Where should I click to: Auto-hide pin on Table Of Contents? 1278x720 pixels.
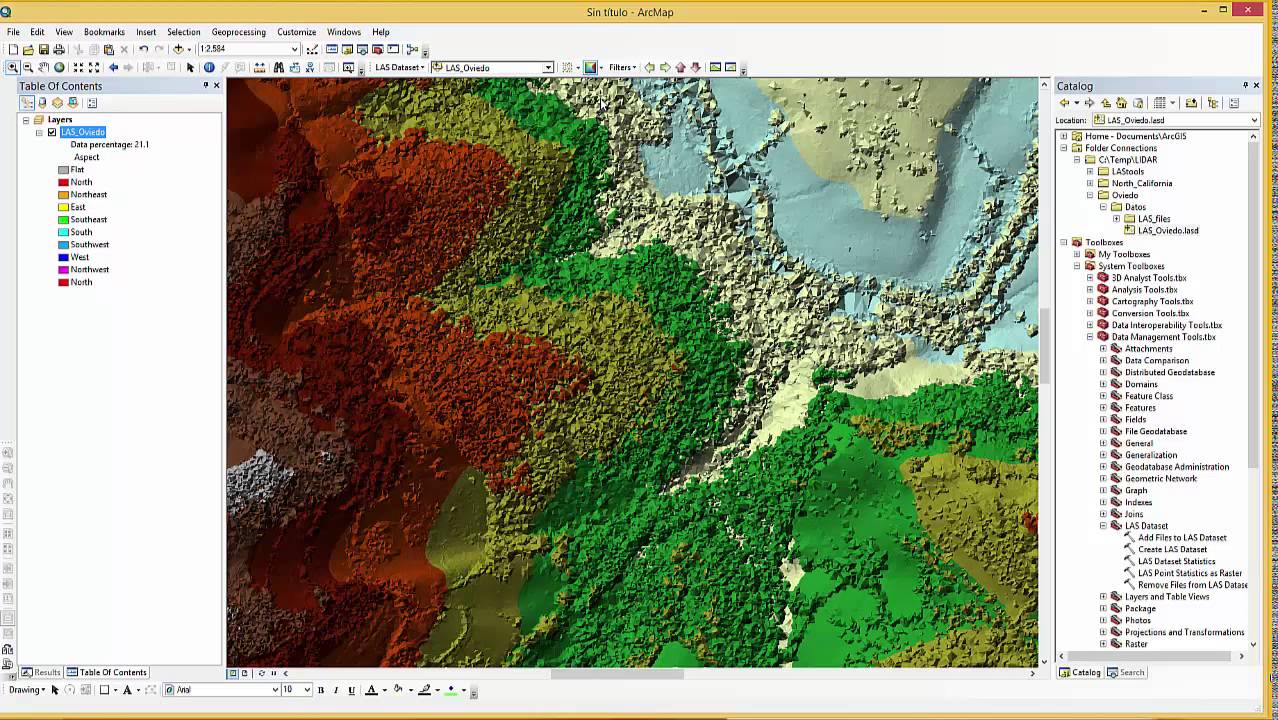tap(206, 85)
